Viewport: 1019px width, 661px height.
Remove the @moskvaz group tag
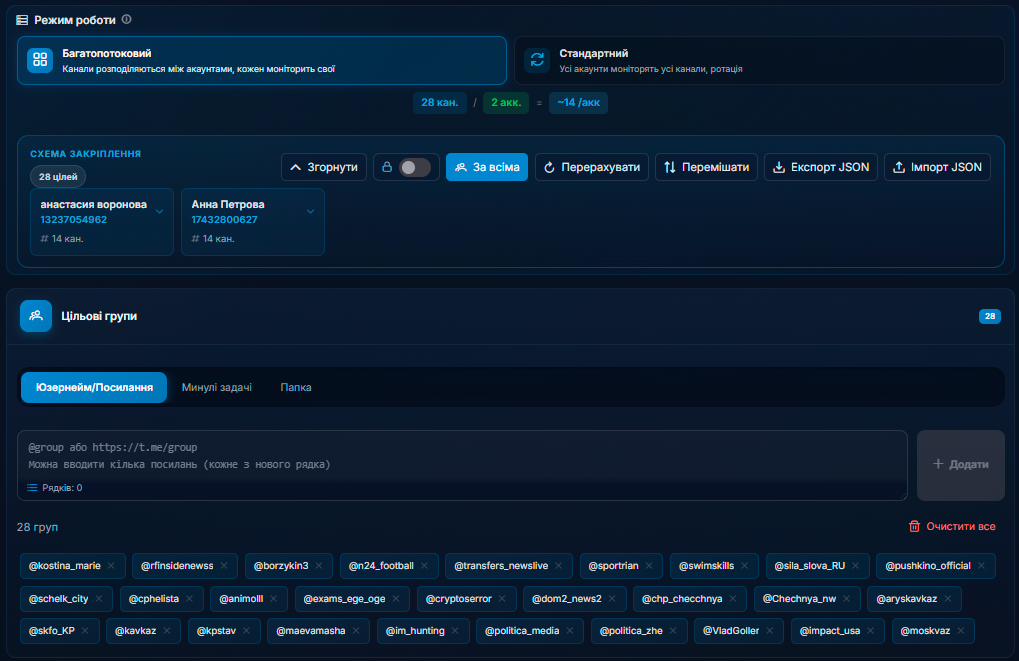coord(961,630)
